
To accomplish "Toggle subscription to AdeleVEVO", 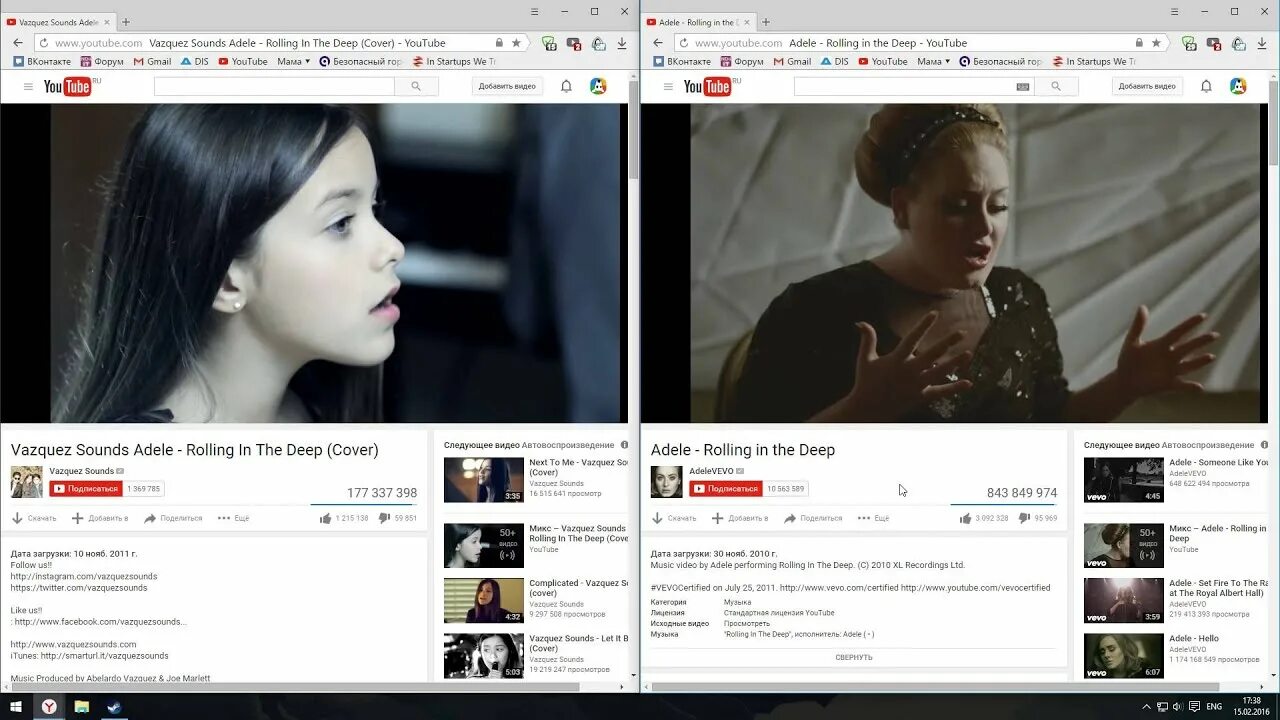I will pyautogui.click(x=726, y=489).
